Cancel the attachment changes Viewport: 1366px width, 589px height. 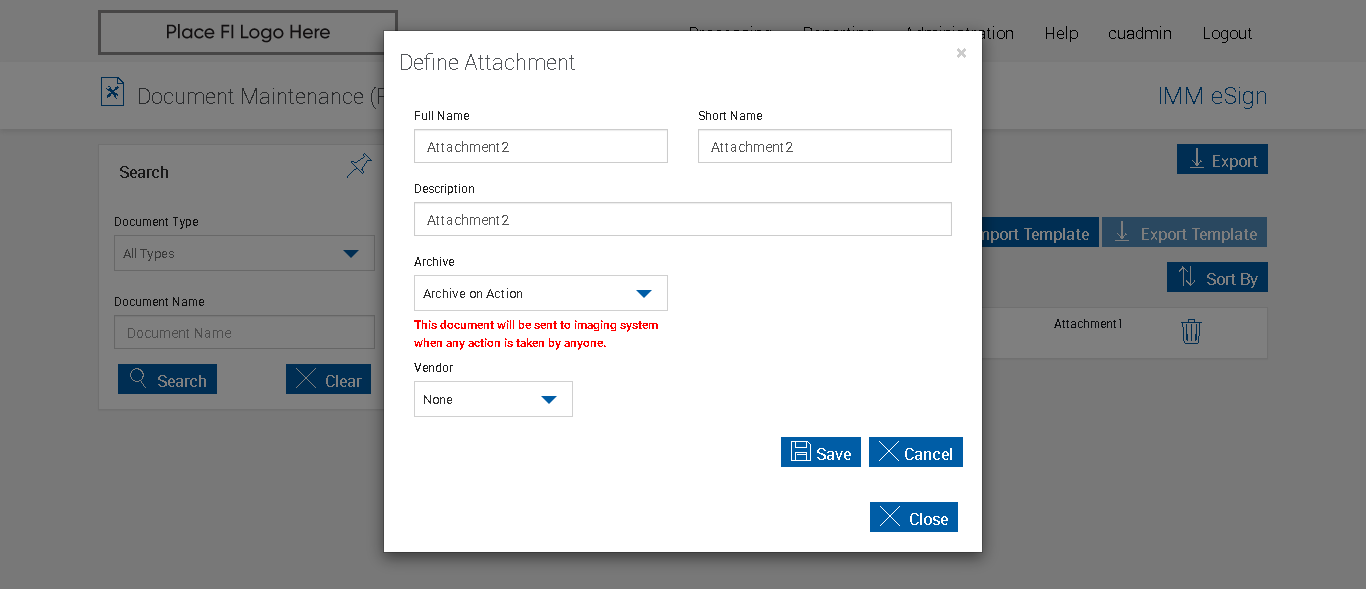[915, 453]
